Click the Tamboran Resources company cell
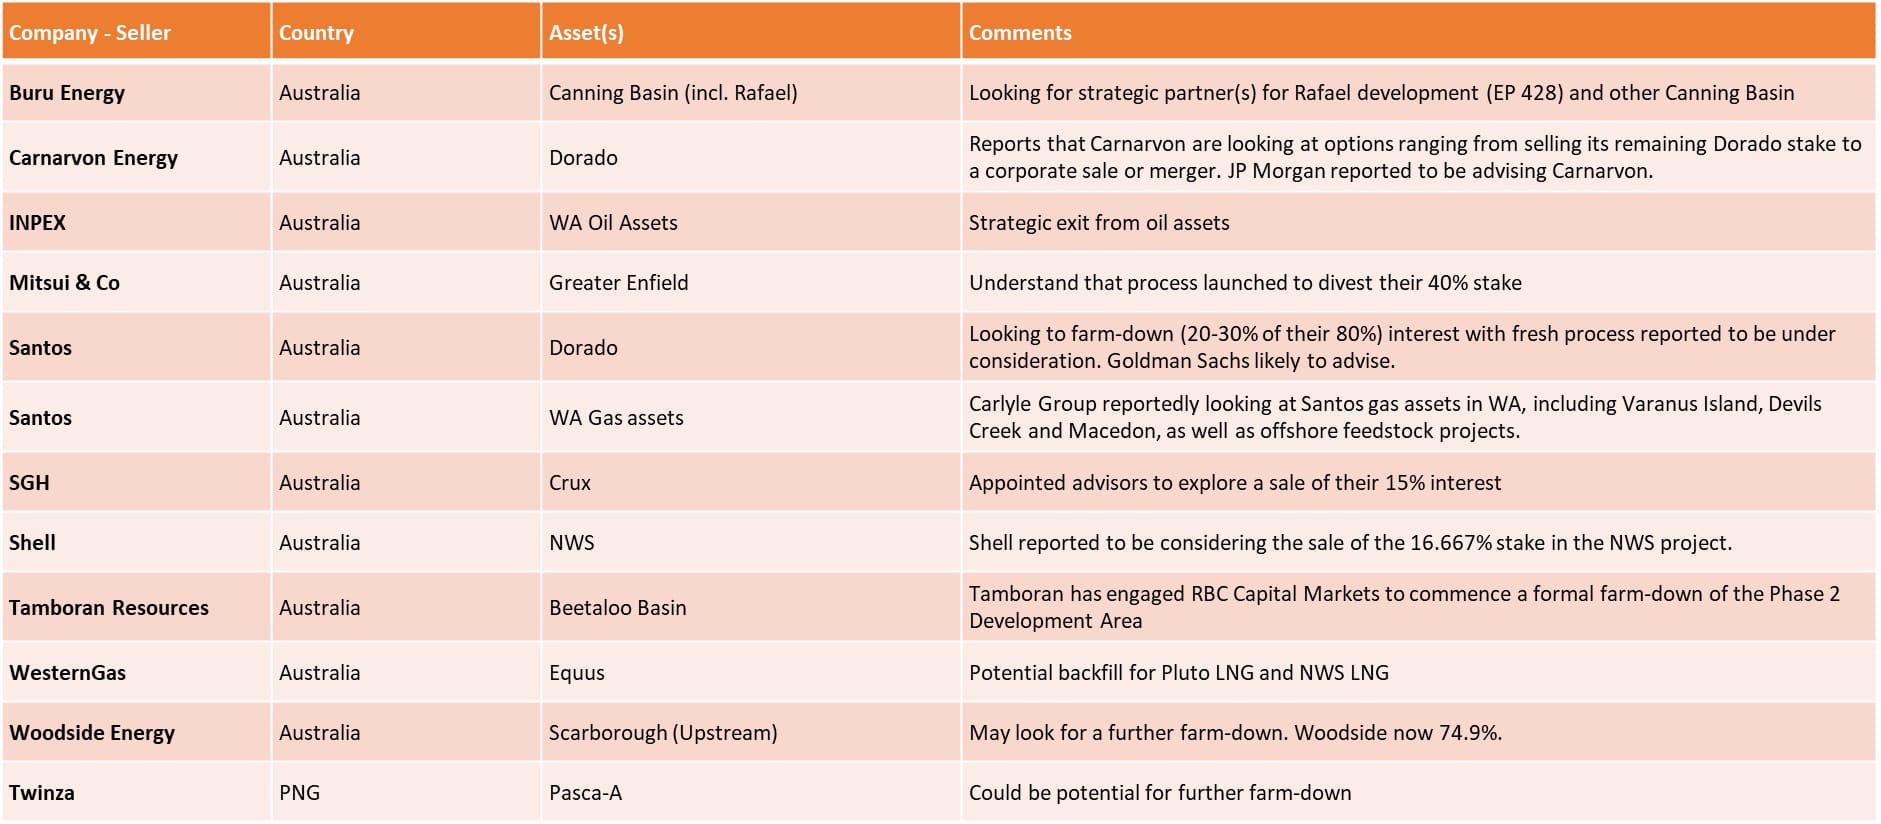The height and width of the screenshot is (824, 1881). (109, 608)
